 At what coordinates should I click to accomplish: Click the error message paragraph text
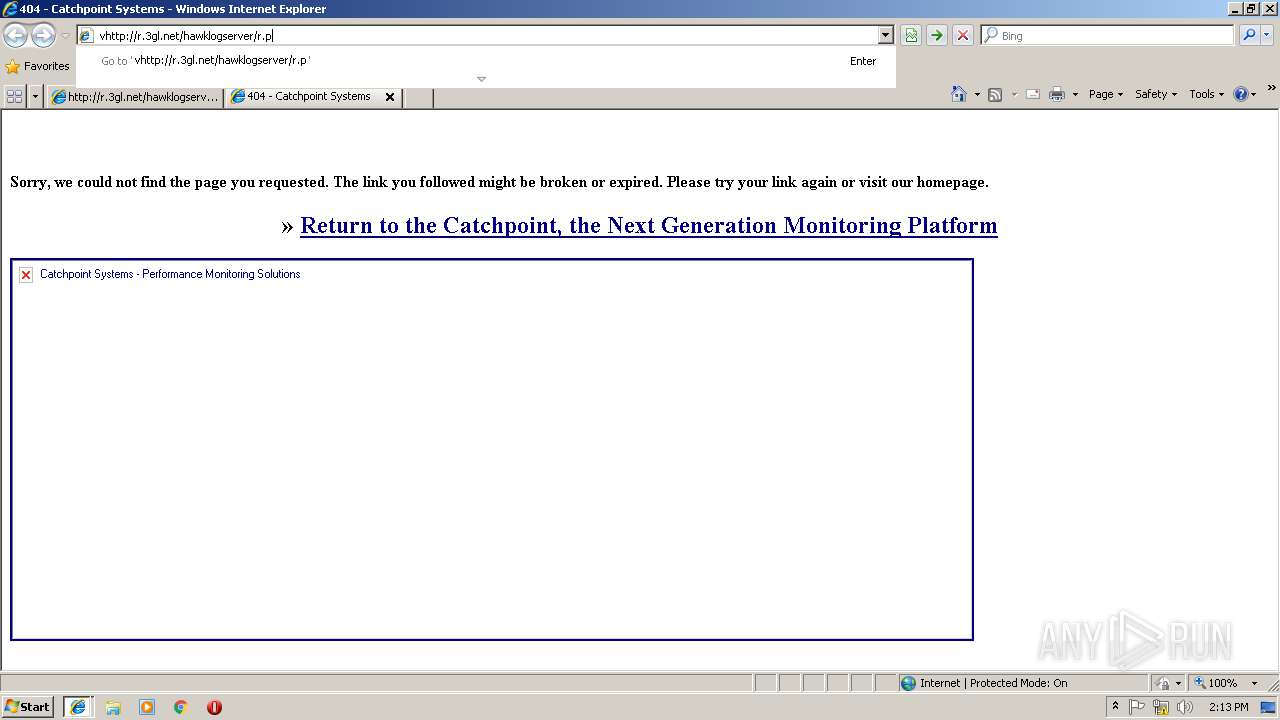[x=499, y=182]
